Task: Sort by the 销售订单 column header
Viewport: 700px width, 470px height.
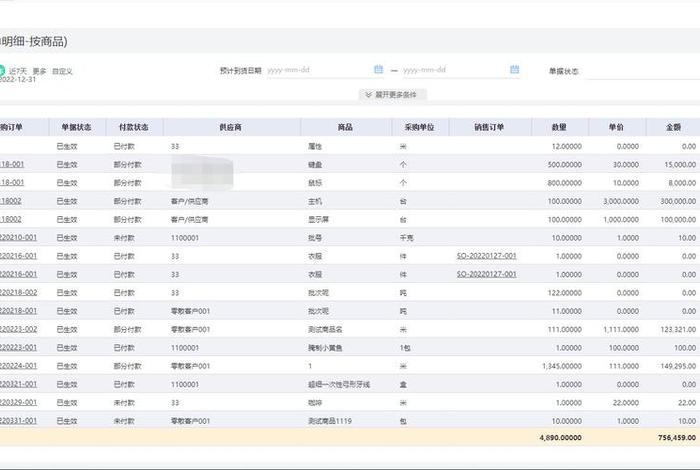Action: tap(489, 127)
